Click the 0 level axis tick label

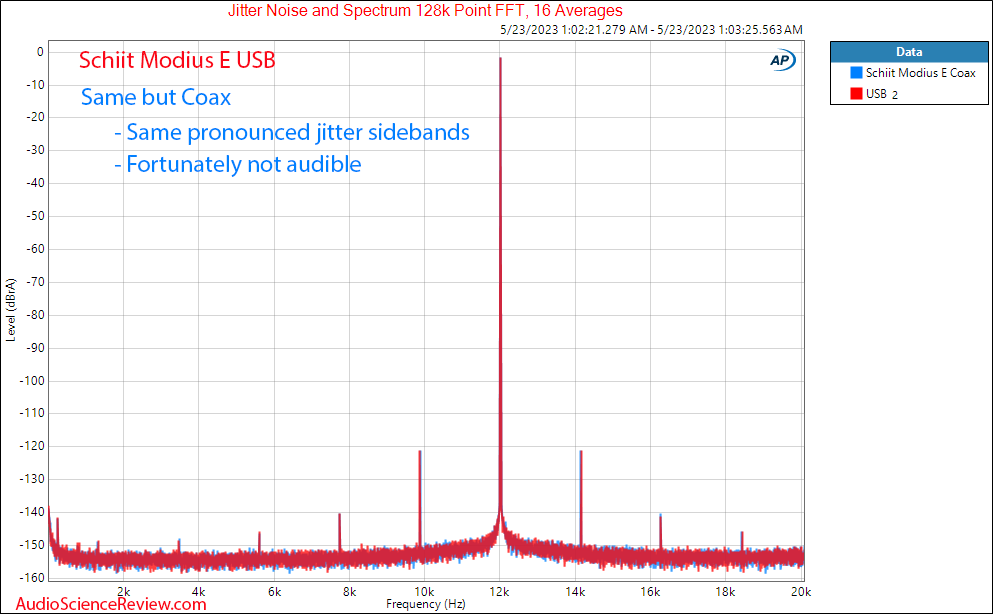(41, 52)
